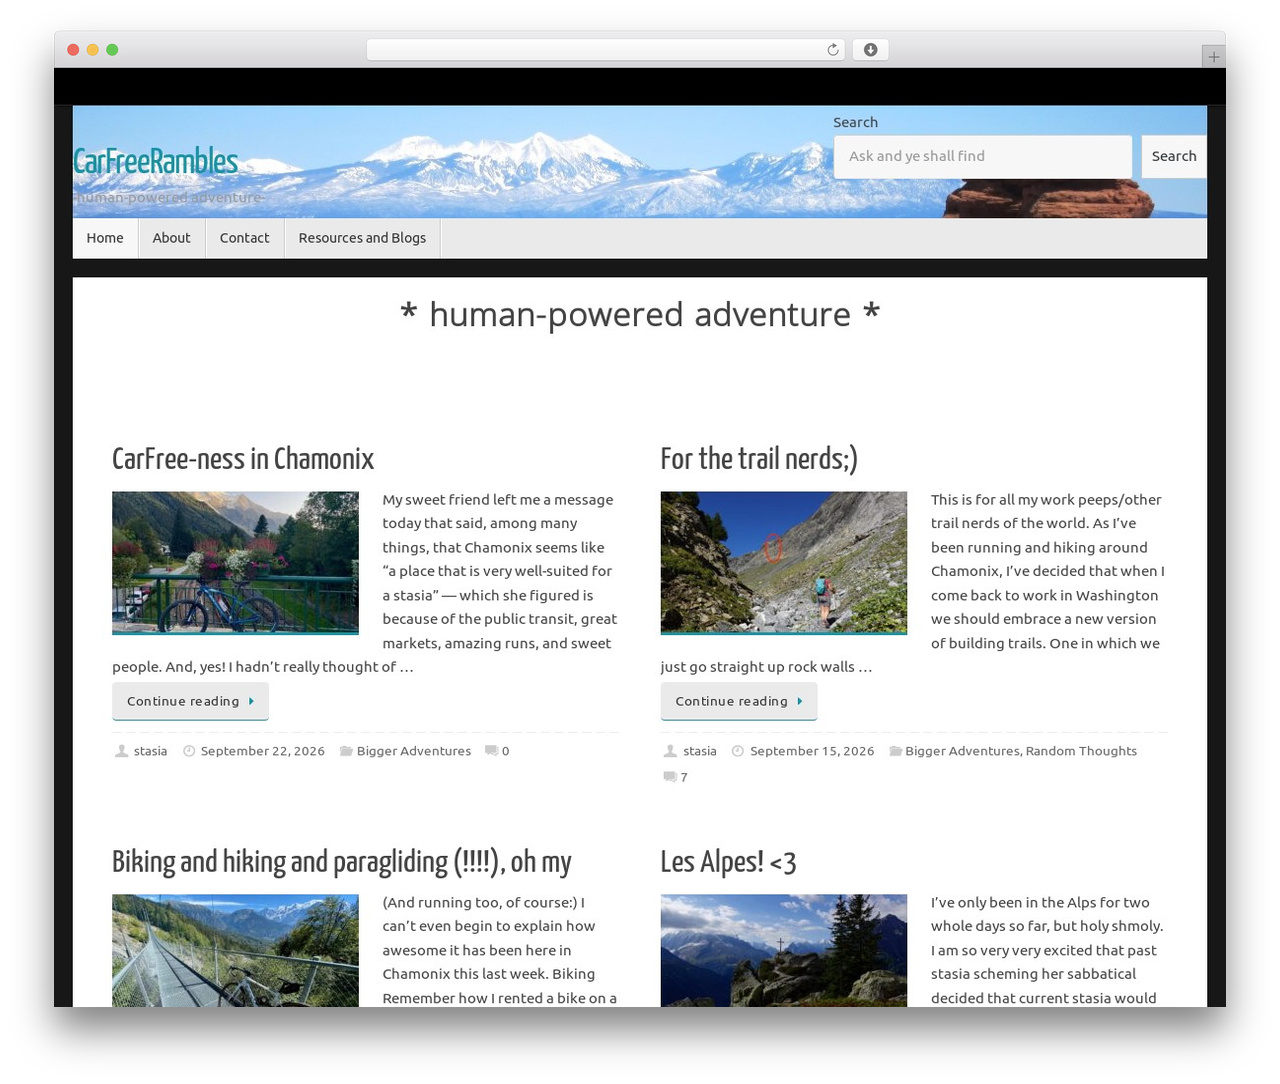Viewport: 1280px width, 1084px height.
Task: Open the 'Les Alpes! <3' post title
Action: click(x=728, y=862)
